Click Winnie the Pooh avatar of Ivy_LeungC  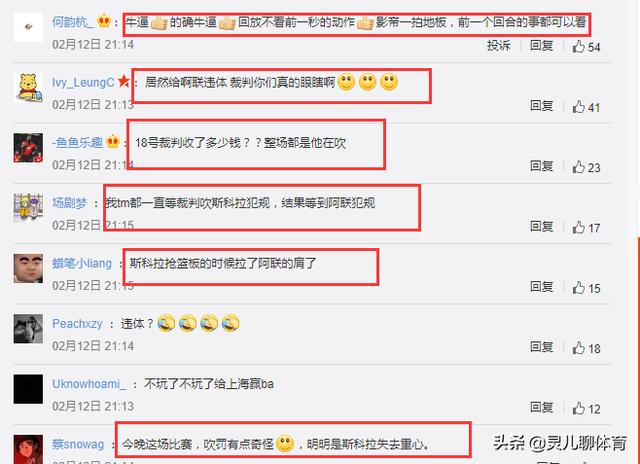point(28,87)
